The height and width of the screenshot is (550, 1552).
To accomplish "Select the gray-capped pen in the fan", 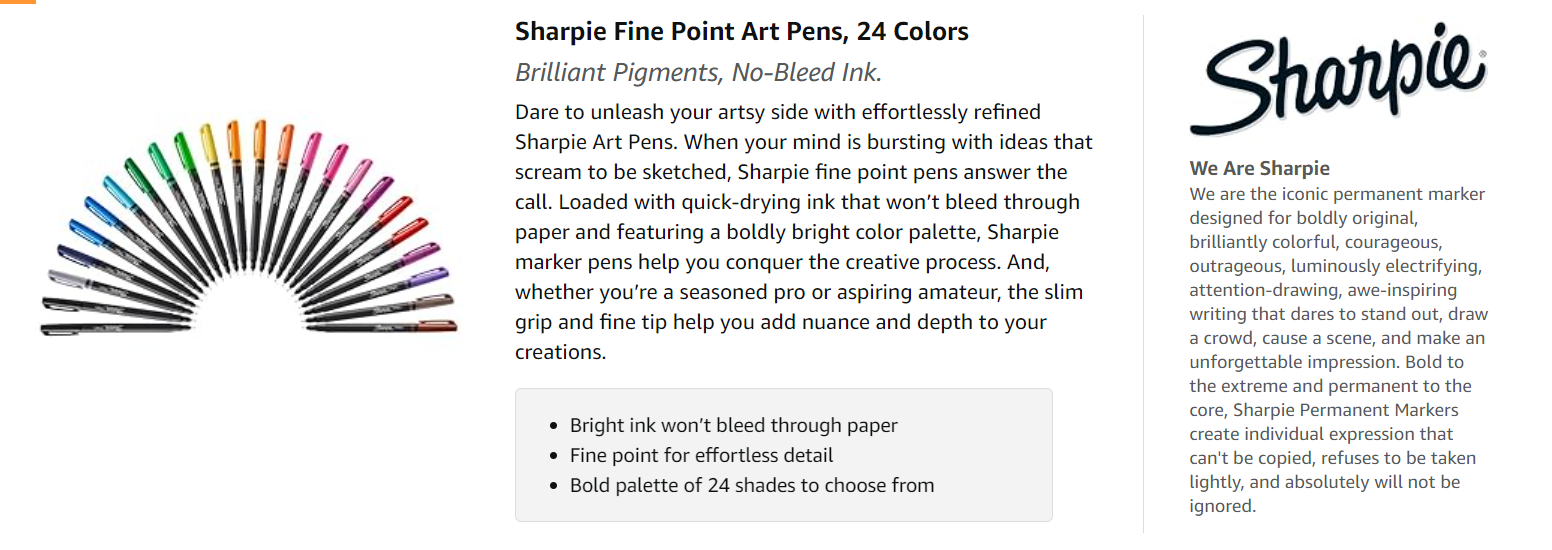I will point(65,275).
